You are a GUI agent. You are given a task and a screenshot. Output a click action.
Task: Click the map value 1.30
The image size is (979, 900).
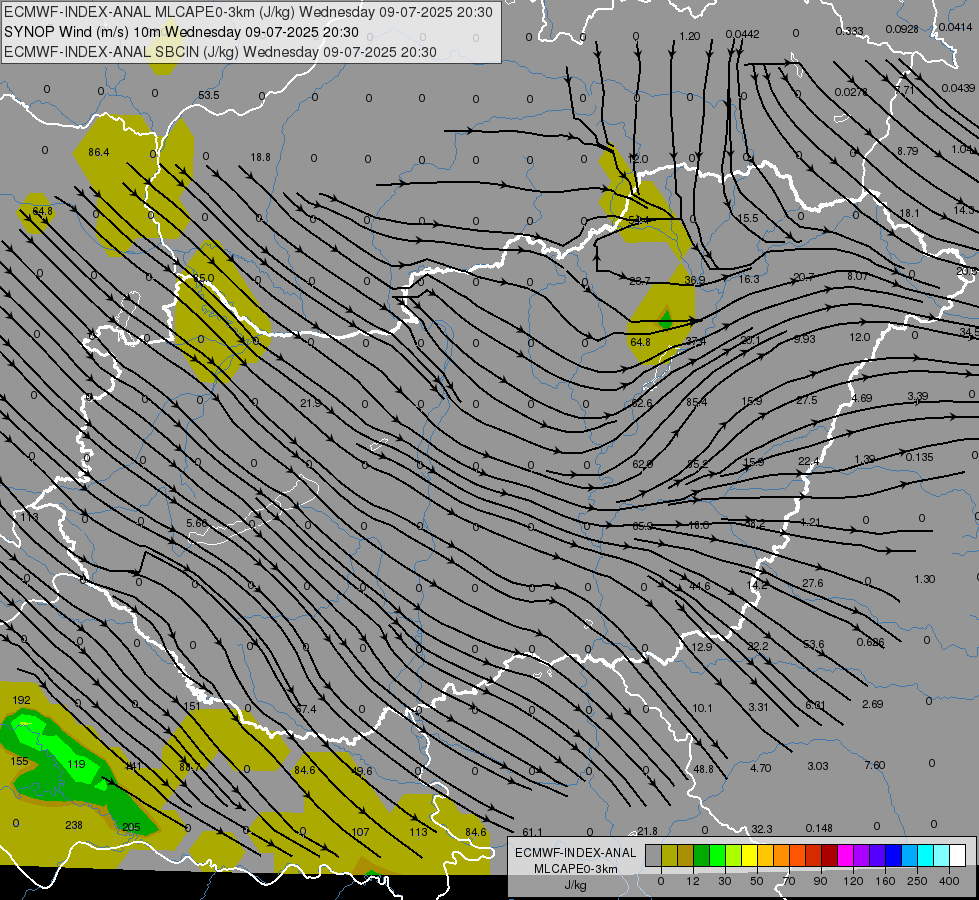point(924,579)
